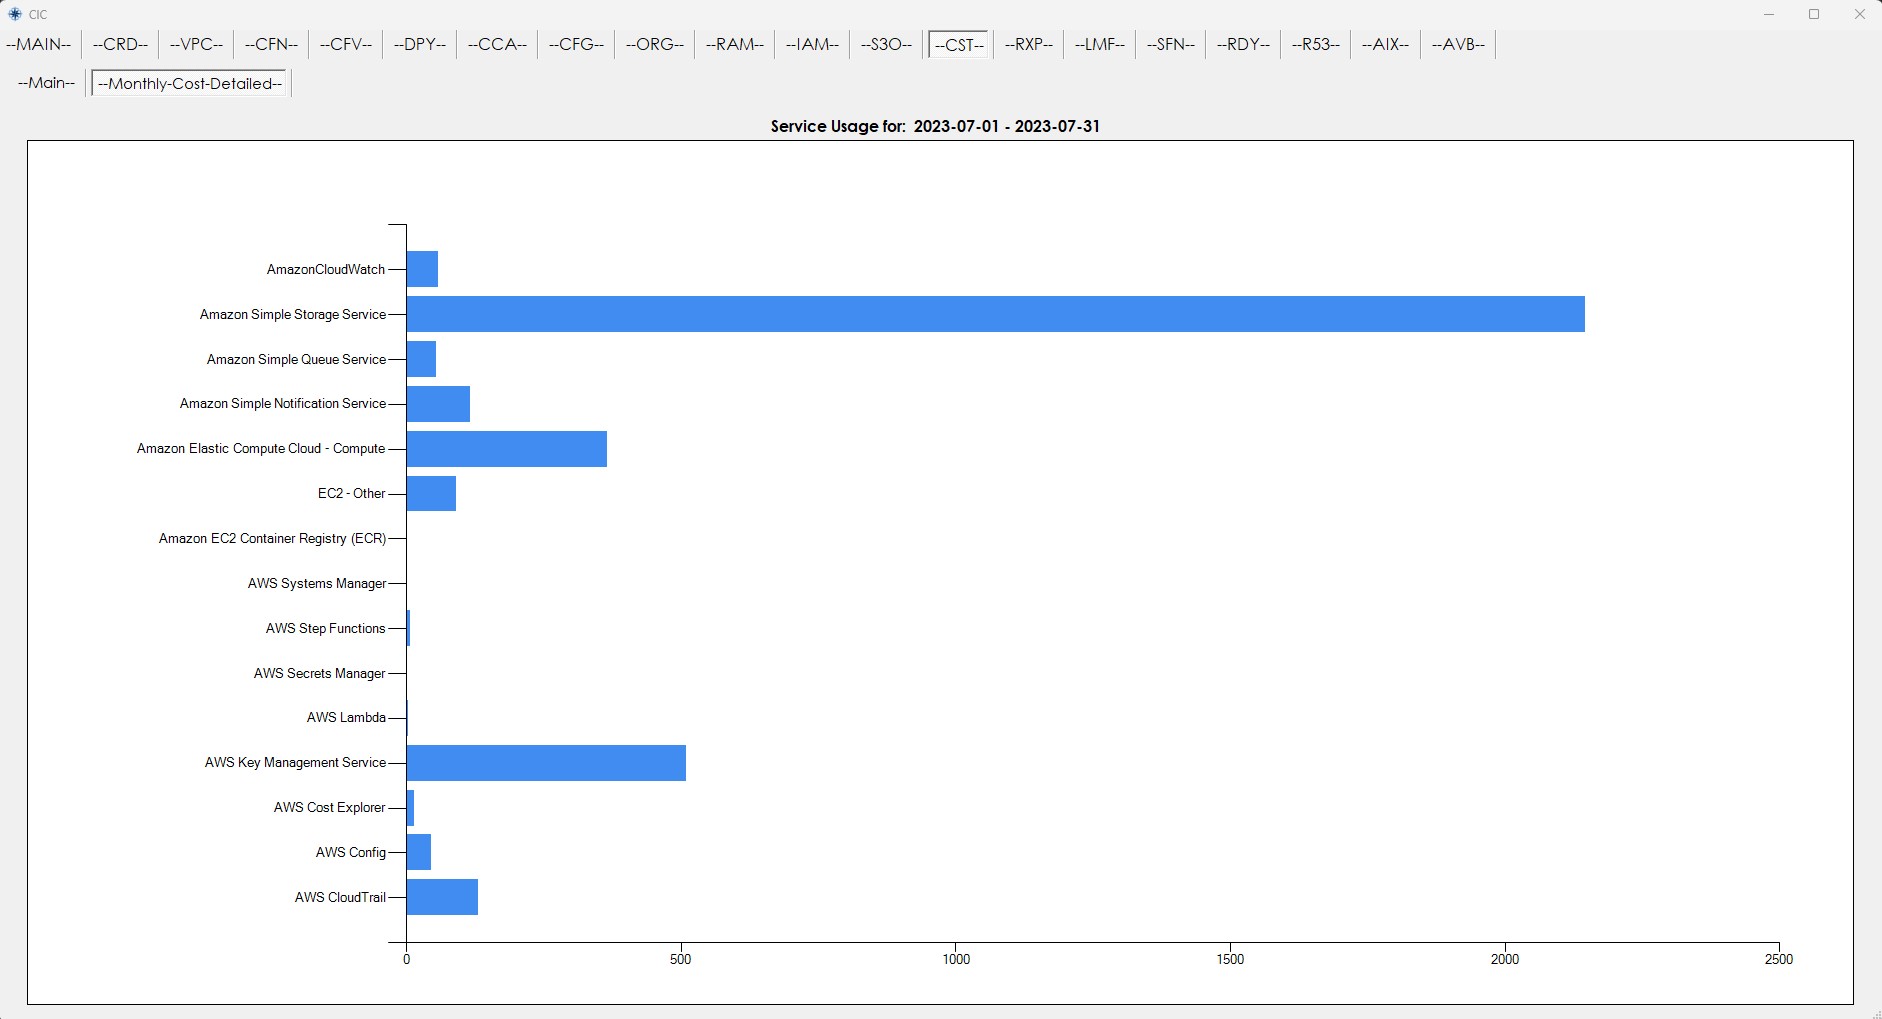The height and width of the screenshot is (1019, 1882).
Task: Open the --LMF-- tab
Action: pos(1099,45)
